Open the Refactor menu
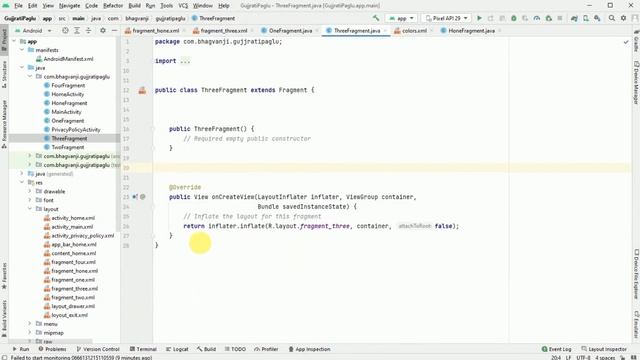This screenshot has width=640, height=360. click(x=113, y=6)
